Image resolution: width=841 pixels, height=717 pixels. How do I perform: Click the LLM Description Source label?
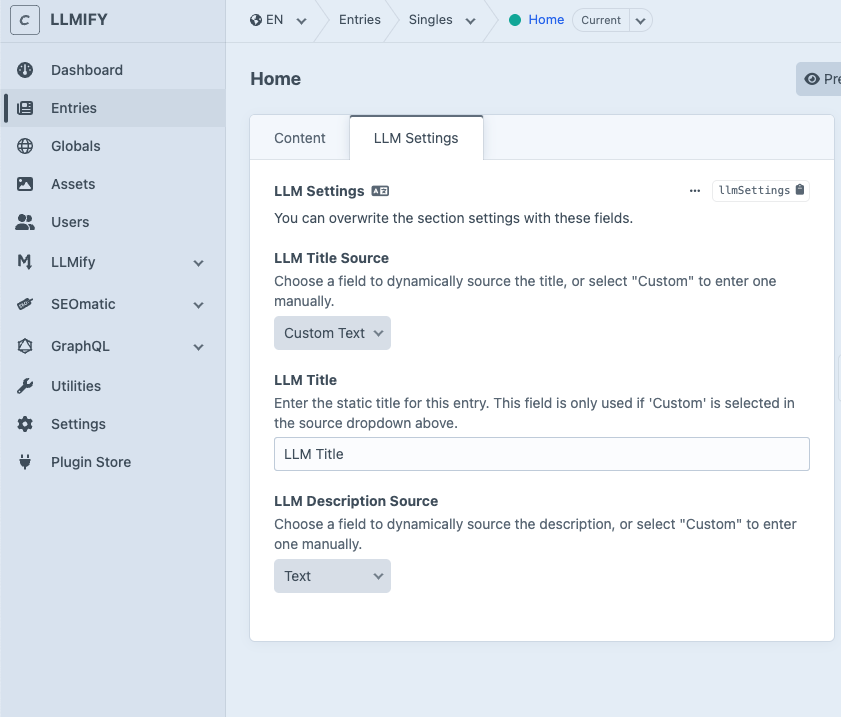(x=356, y=501)
